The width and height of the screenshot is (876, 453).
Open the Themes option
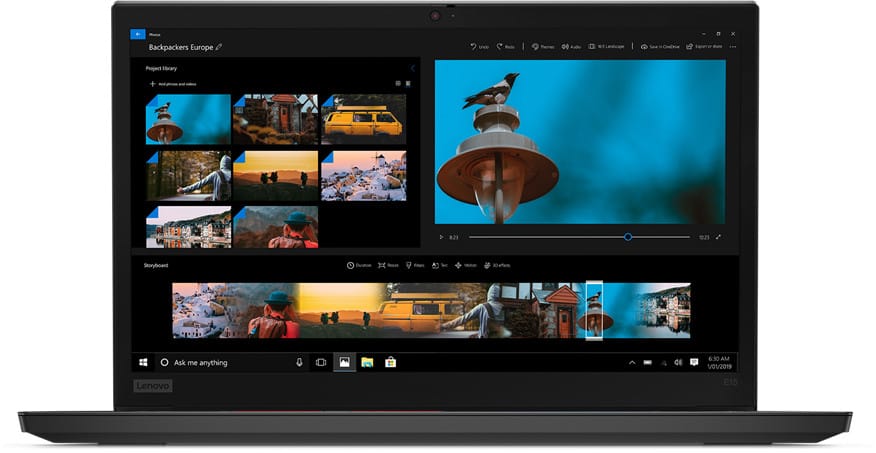542,47
